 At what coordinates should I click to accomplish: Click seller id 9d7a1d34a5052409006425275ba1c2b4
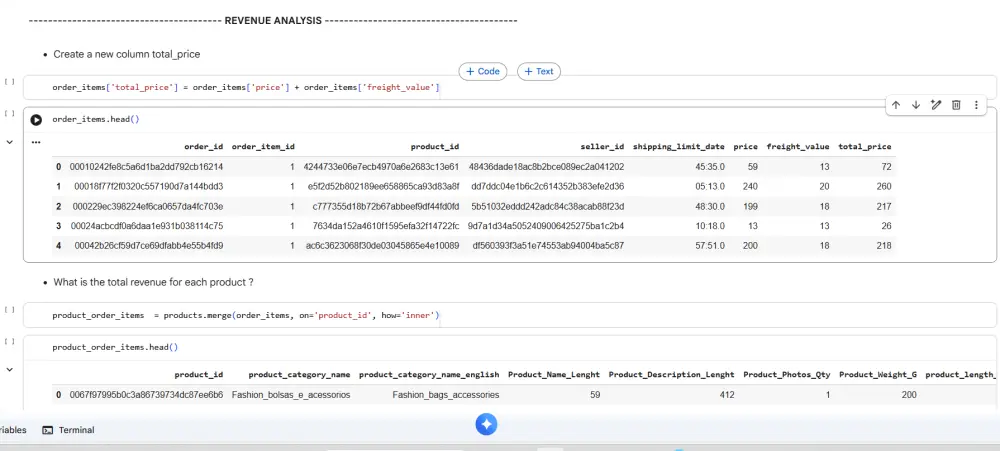click(546, 226)
